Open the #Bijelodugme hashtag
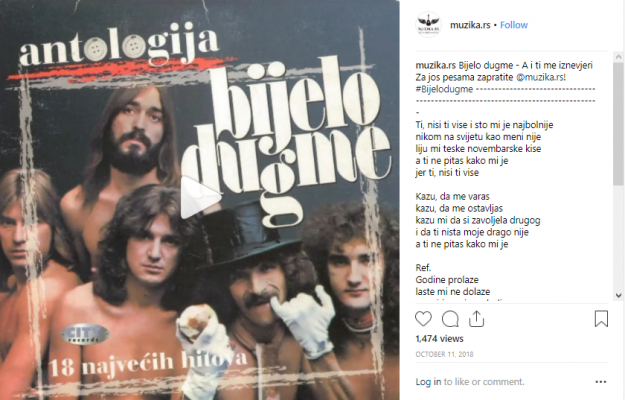The image size is (625, 400). tap(444, 89)
